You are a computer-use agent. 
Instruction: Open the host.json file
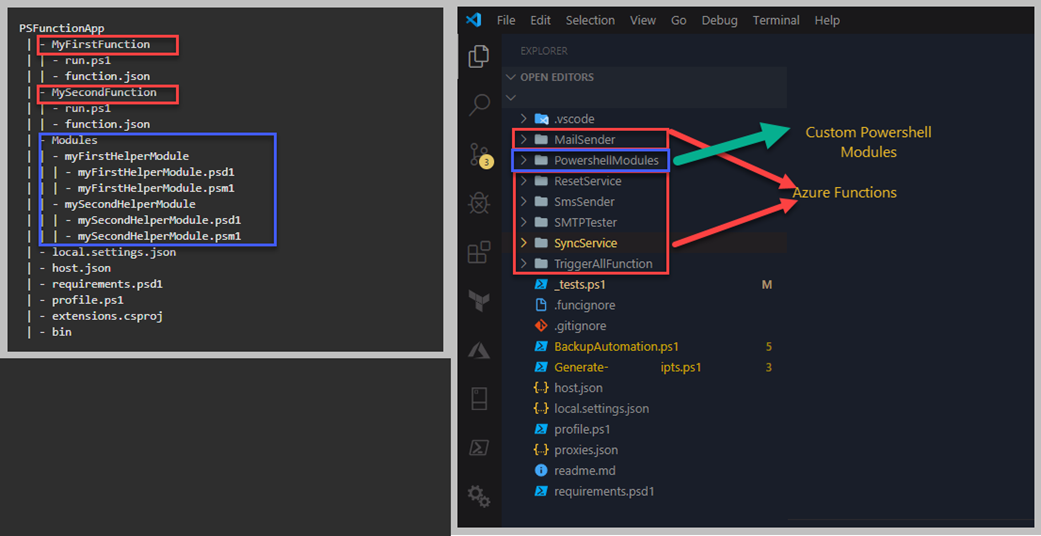coord(578,388)
